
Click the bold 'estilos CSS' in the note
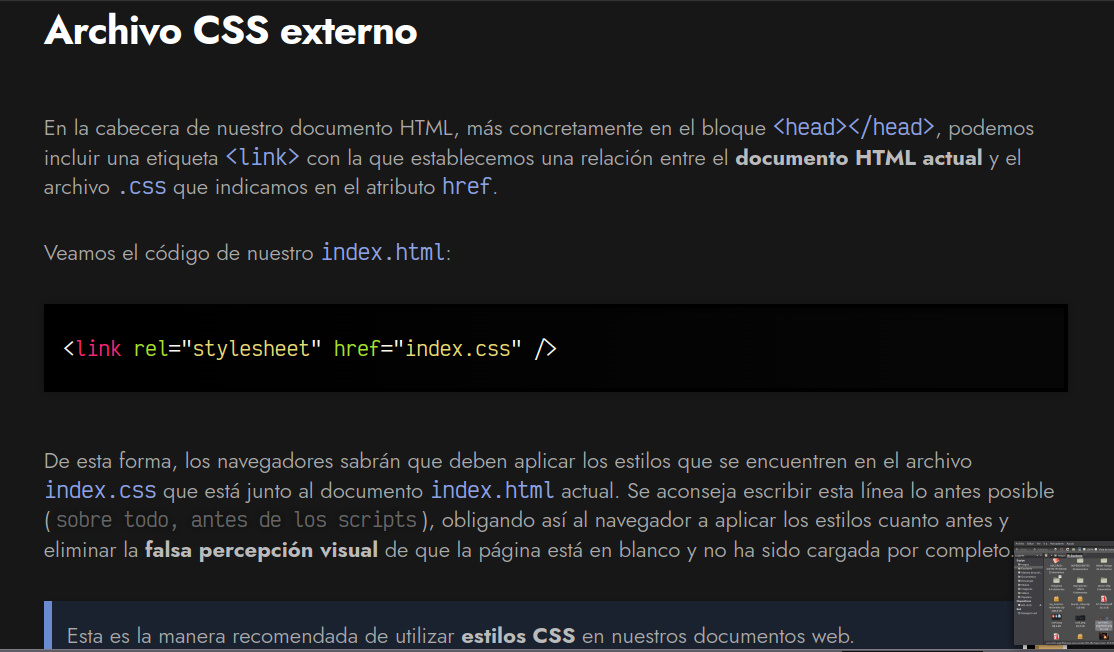pyautogui.click(x=518, y=636)
